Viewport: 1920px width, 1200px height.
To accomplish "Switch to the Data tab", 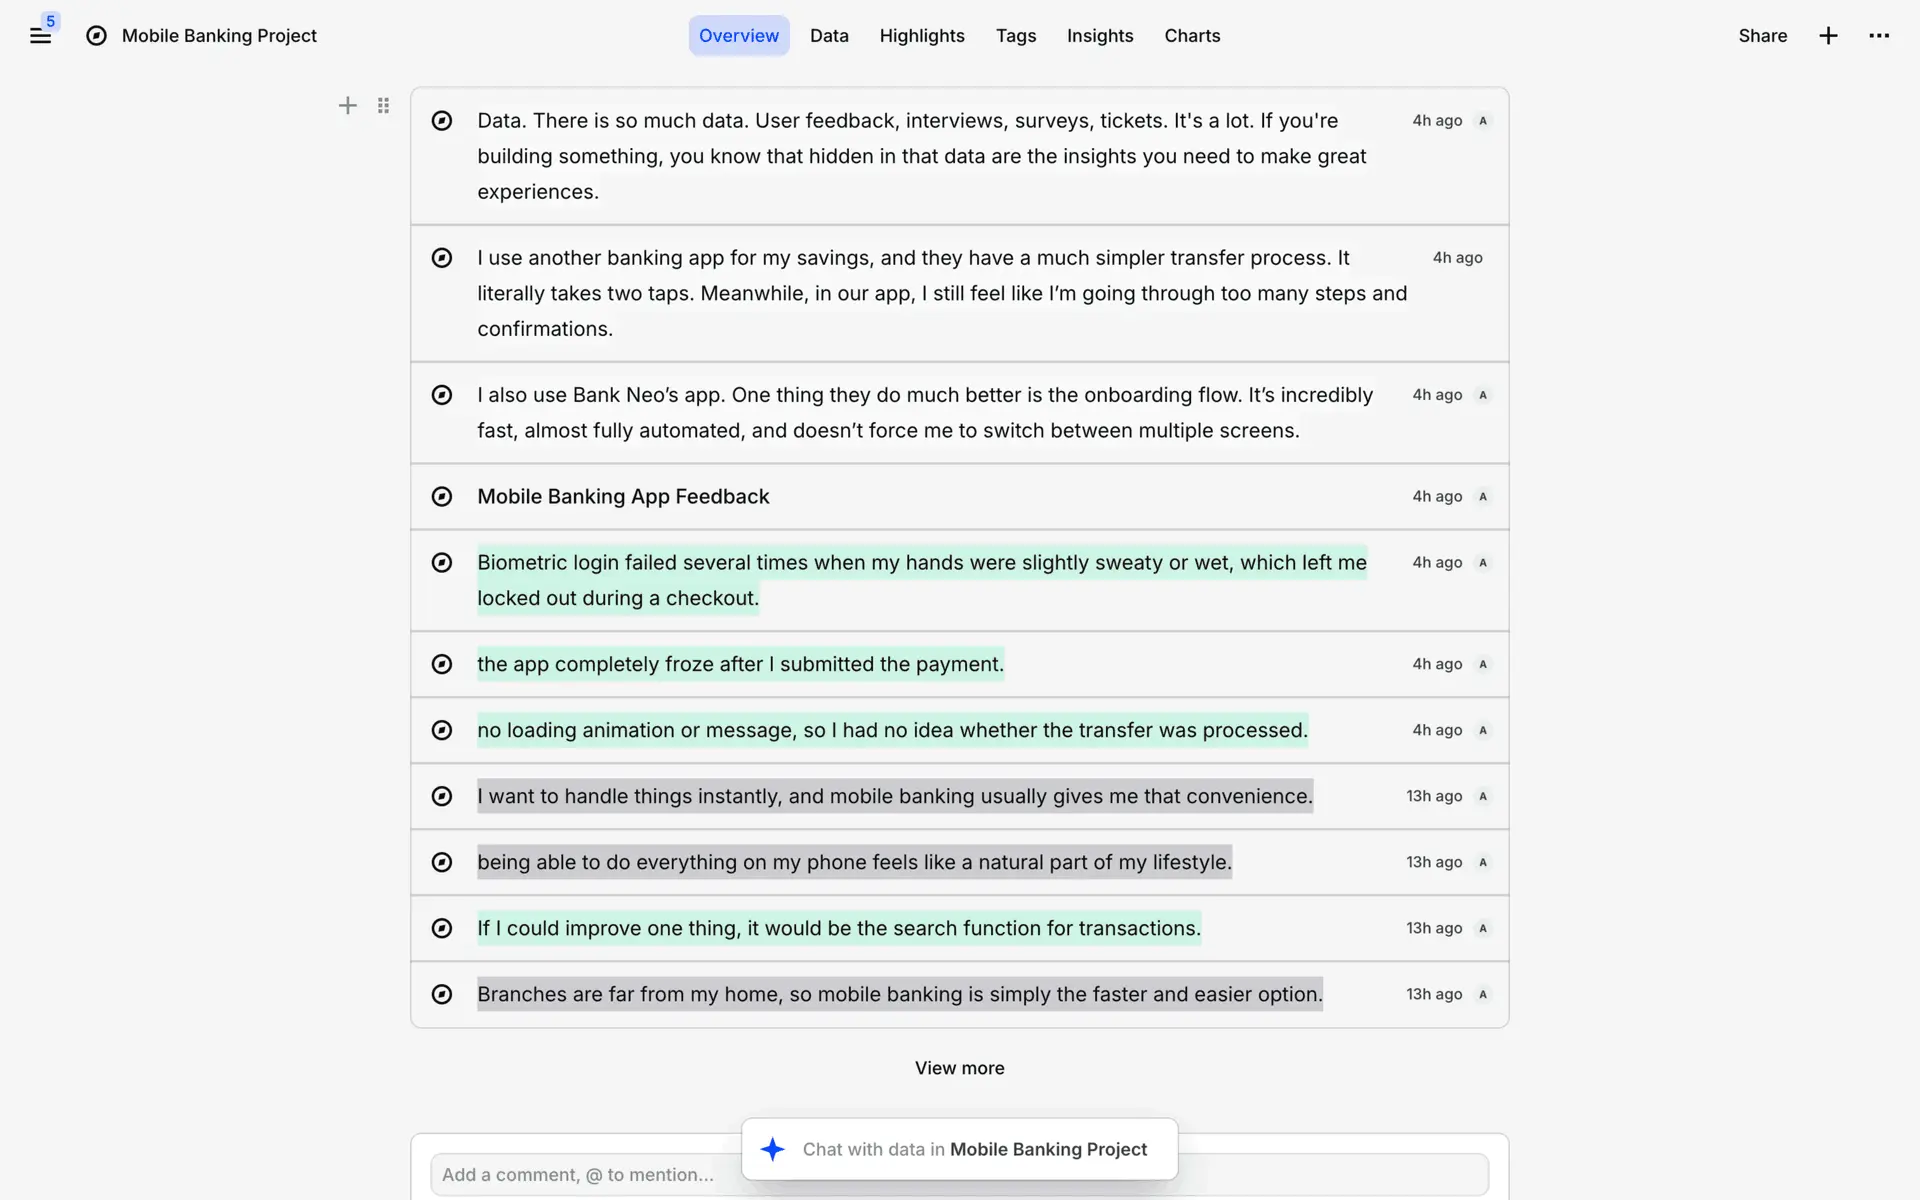I will [829, 36].
